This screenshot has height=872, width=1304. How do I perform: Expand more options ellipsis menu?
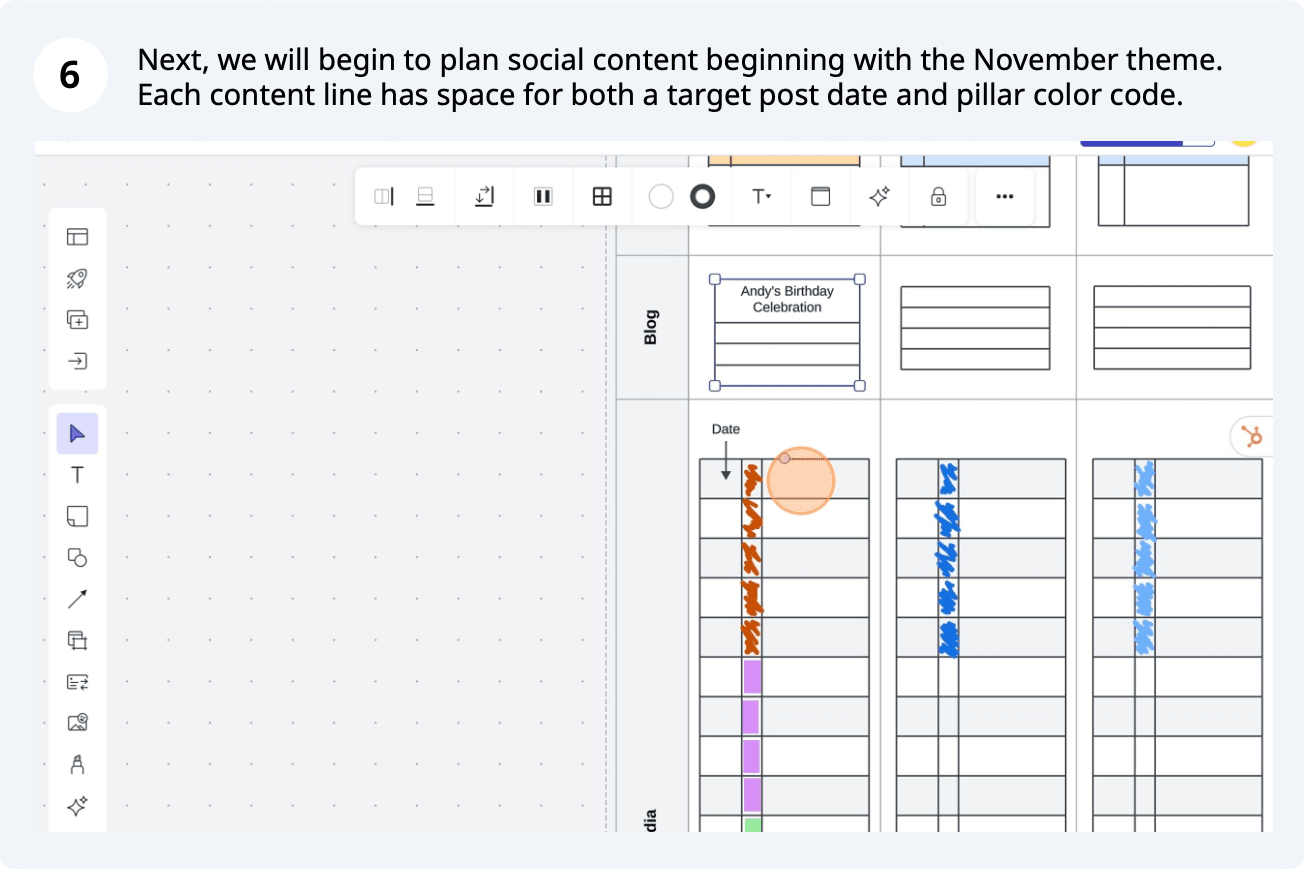(1005, 197)
